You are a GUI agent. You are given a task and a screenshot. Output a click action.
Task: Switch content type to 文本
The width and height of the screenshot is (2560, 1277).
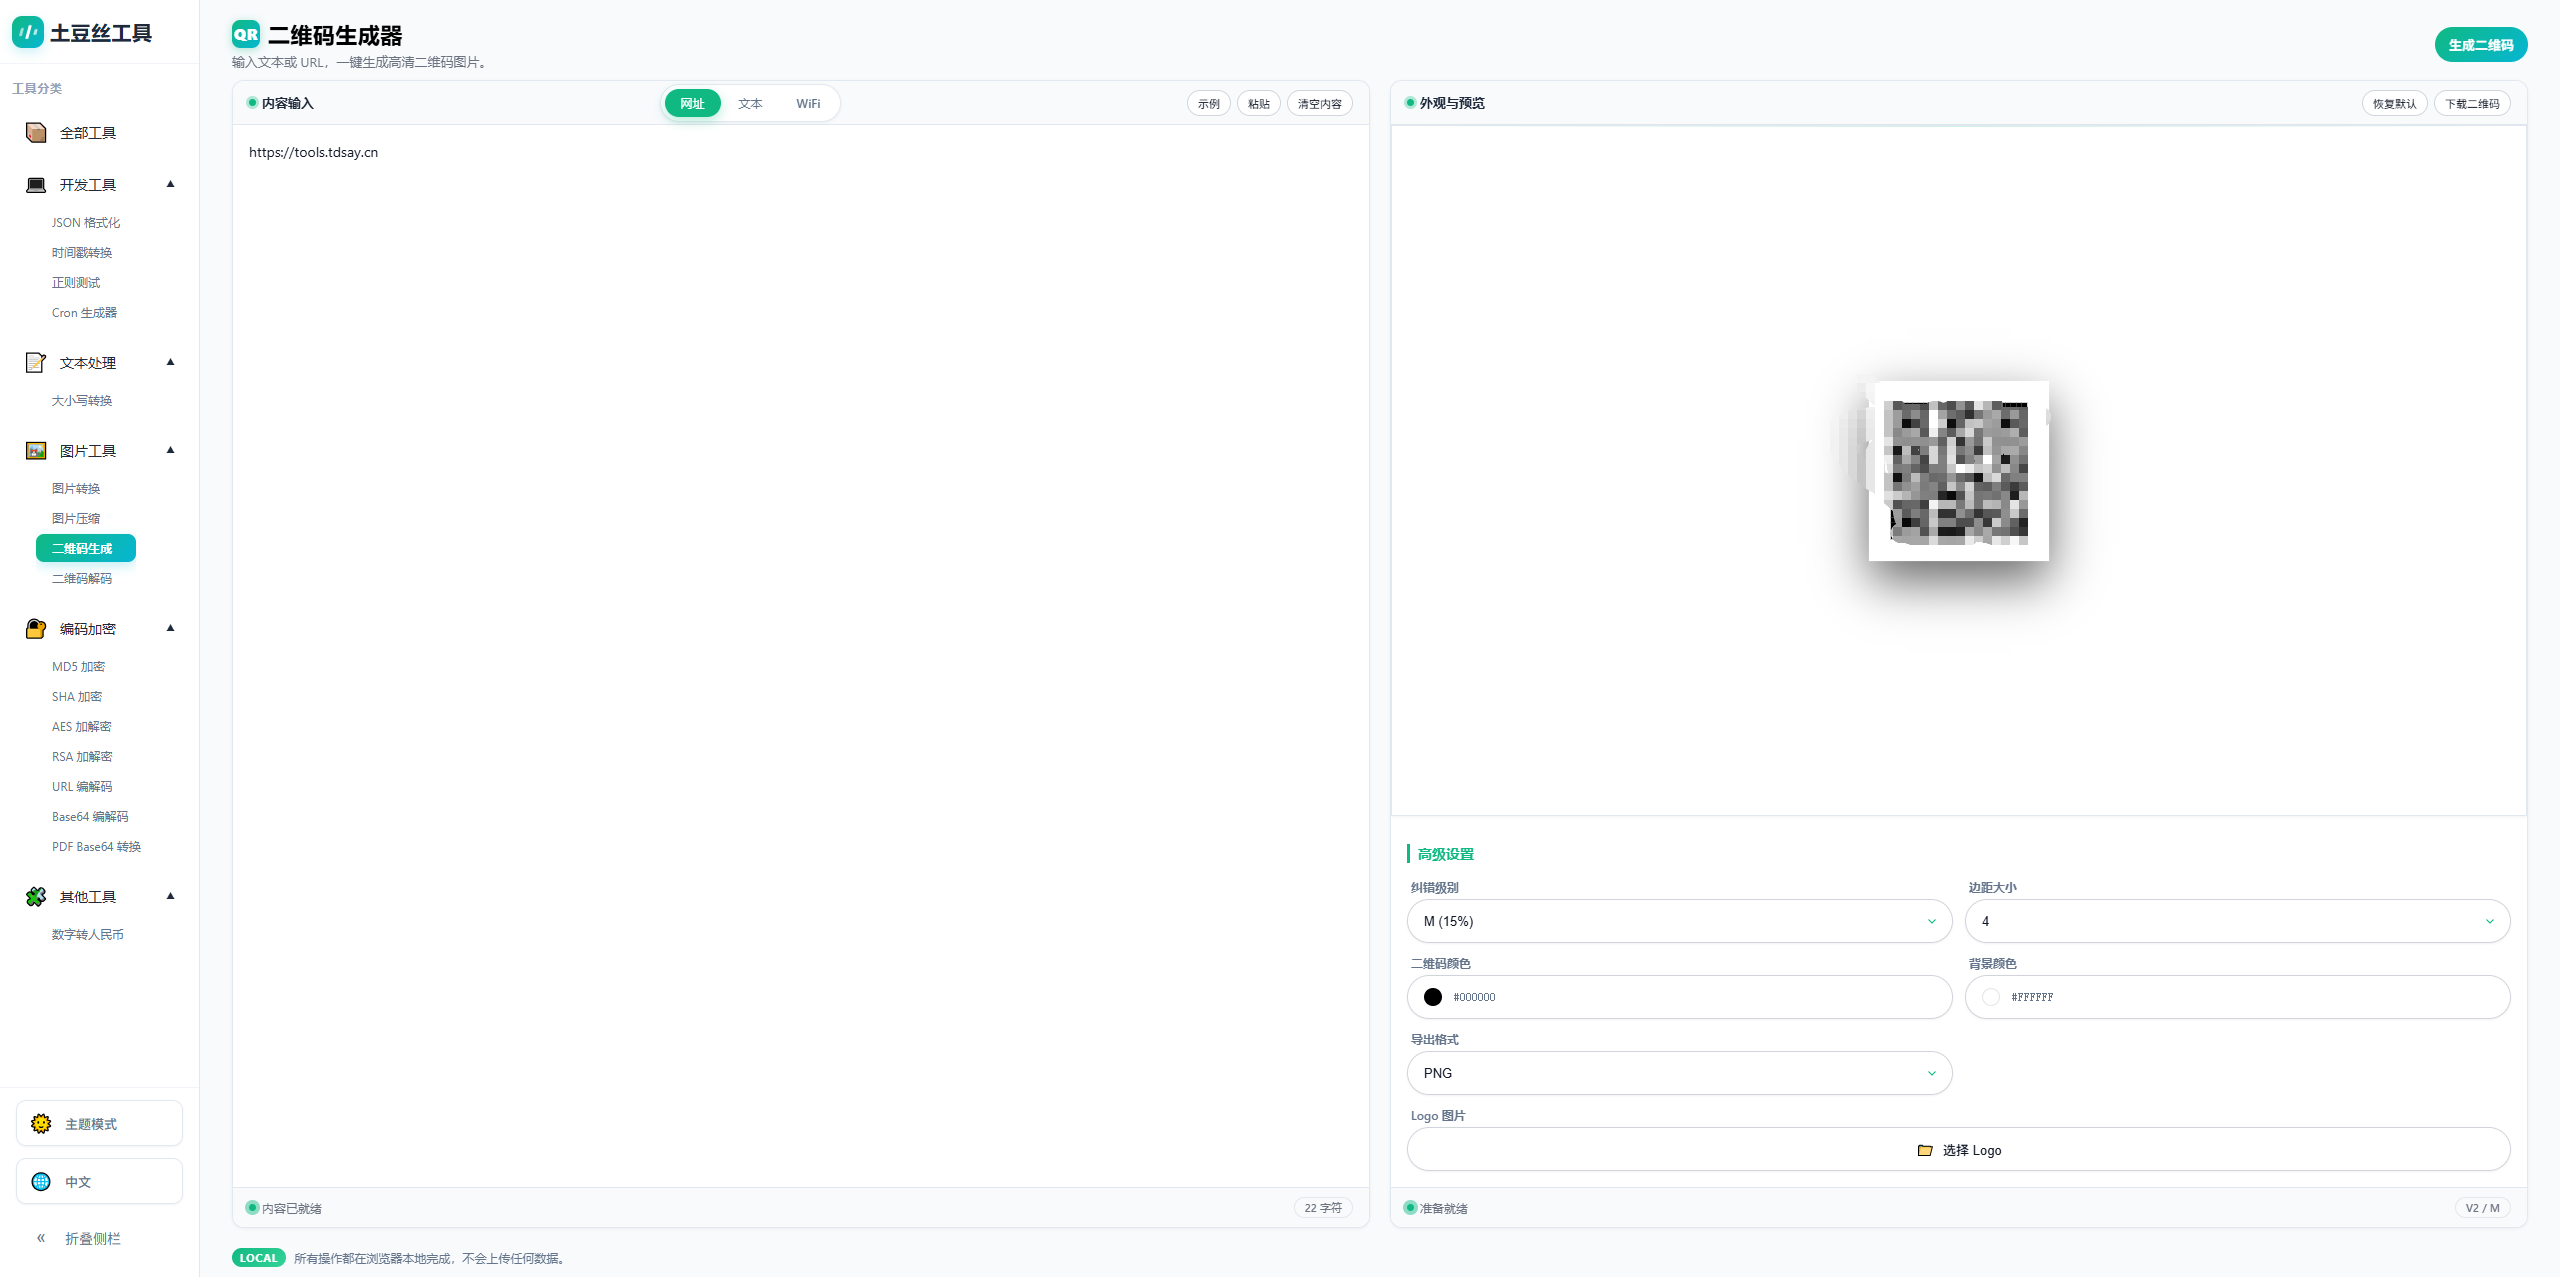click(x=750, y=104)
